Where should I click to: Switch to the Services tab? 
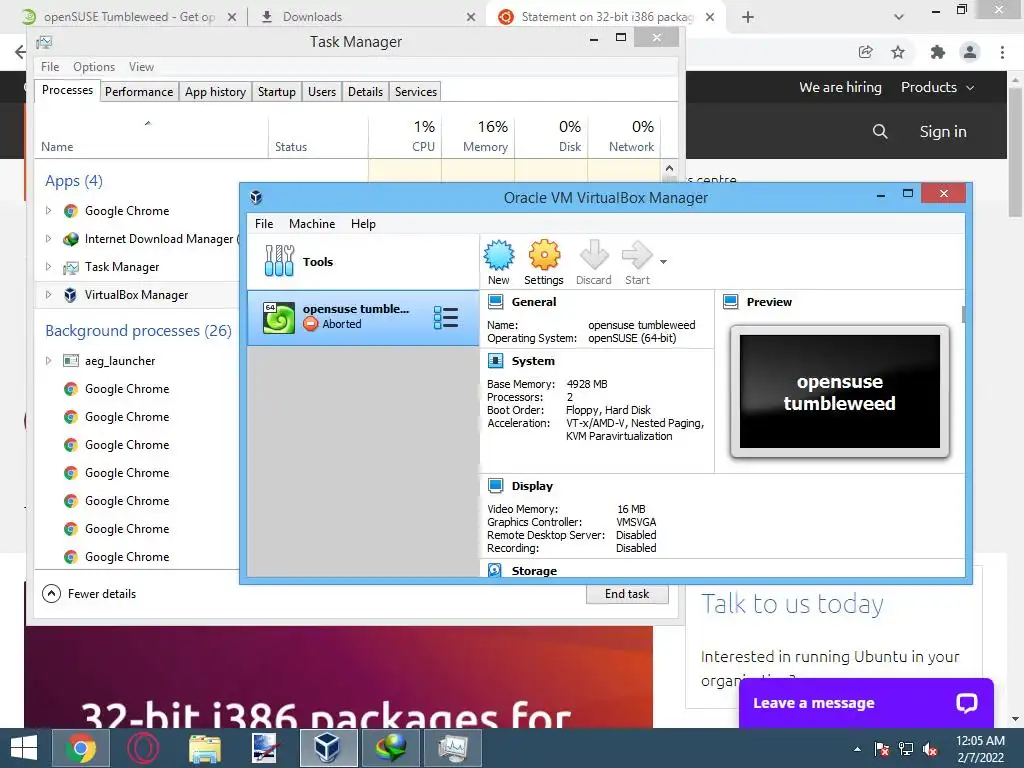tap(415, 91)
